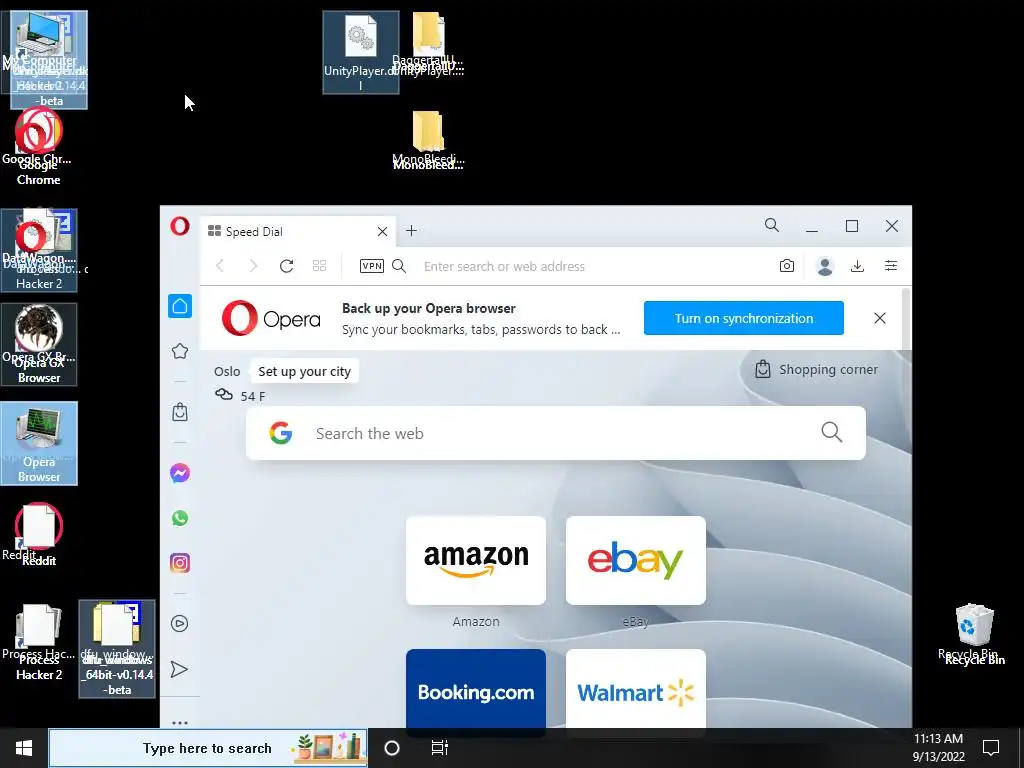Click the Cortana circle on taskbar
Screen dimensions: 1024x768
pos(392,748)
